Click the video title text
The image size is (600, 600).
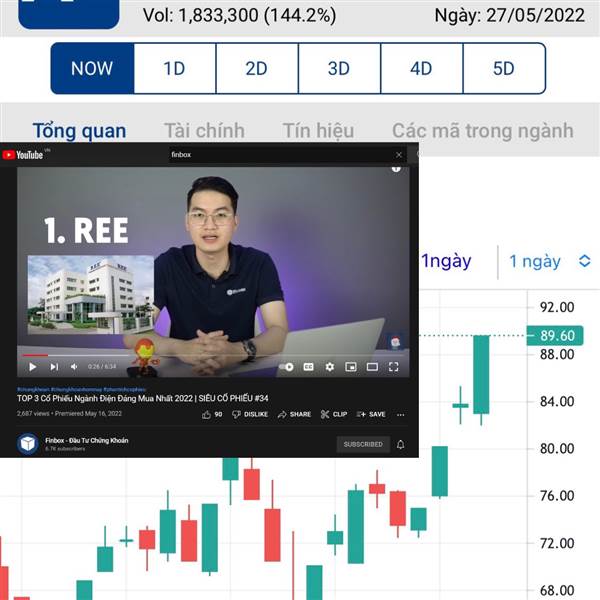(x=143, y=398)
